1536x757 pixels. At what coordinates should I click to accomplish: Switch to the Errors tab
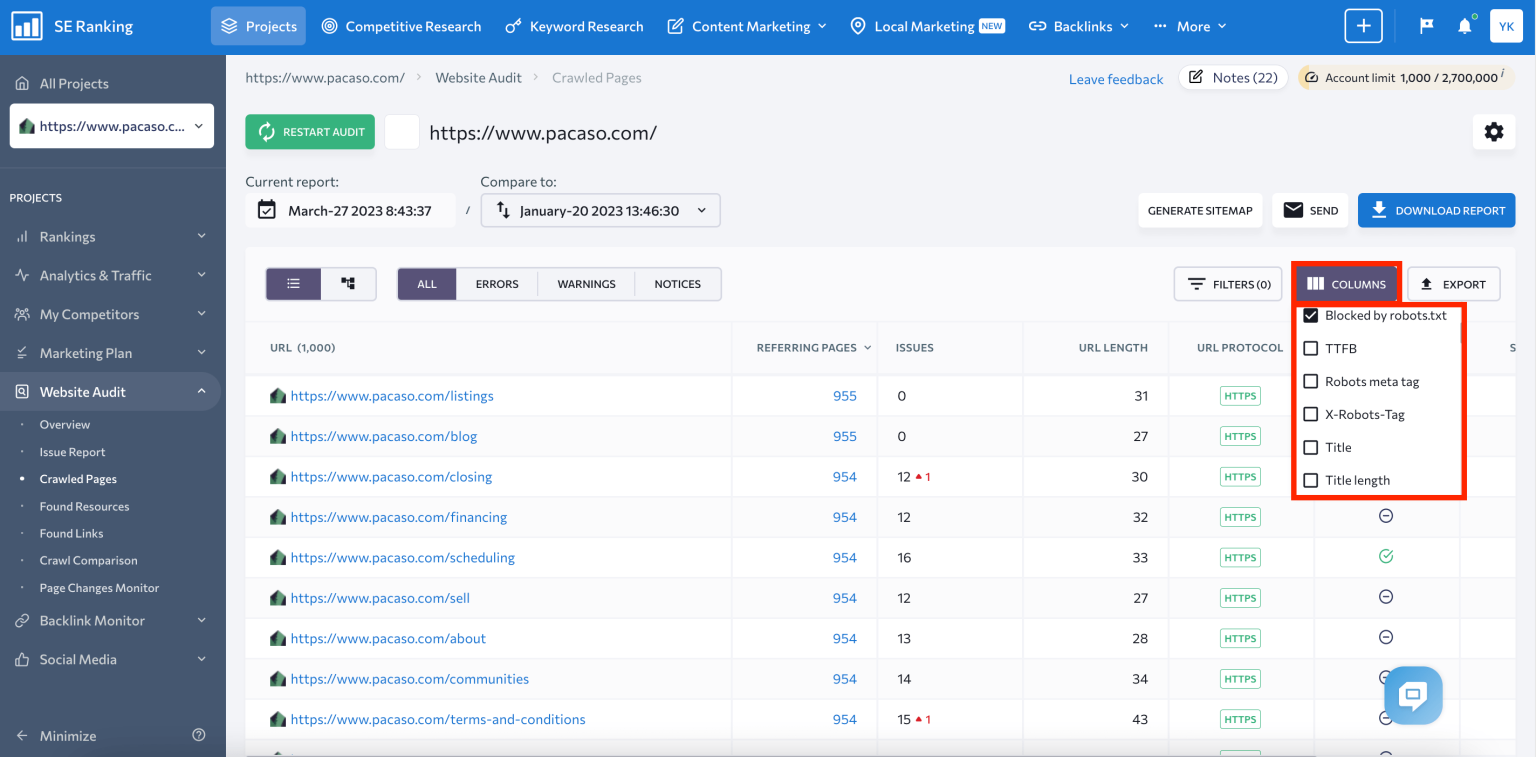(x=496, y=283)
